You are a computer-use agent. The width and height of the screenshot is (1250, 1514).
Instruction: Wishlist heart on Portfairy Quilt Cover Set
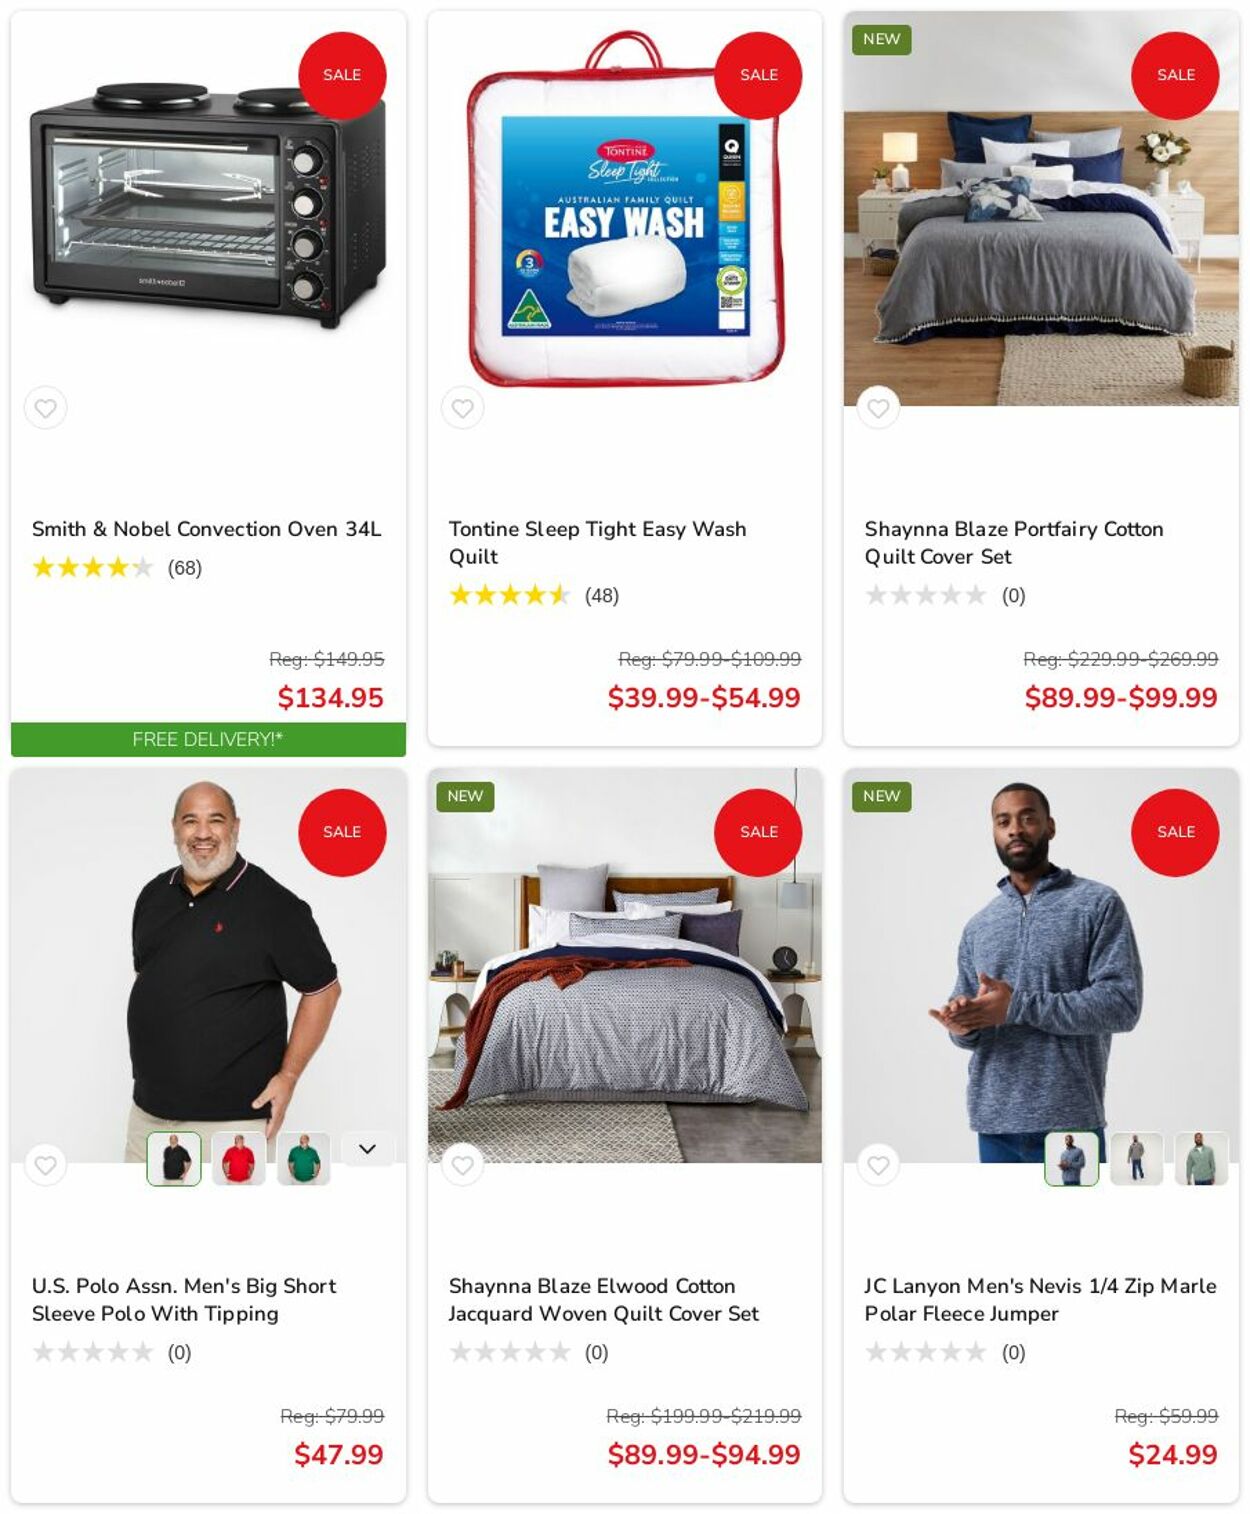coord(878,408)
